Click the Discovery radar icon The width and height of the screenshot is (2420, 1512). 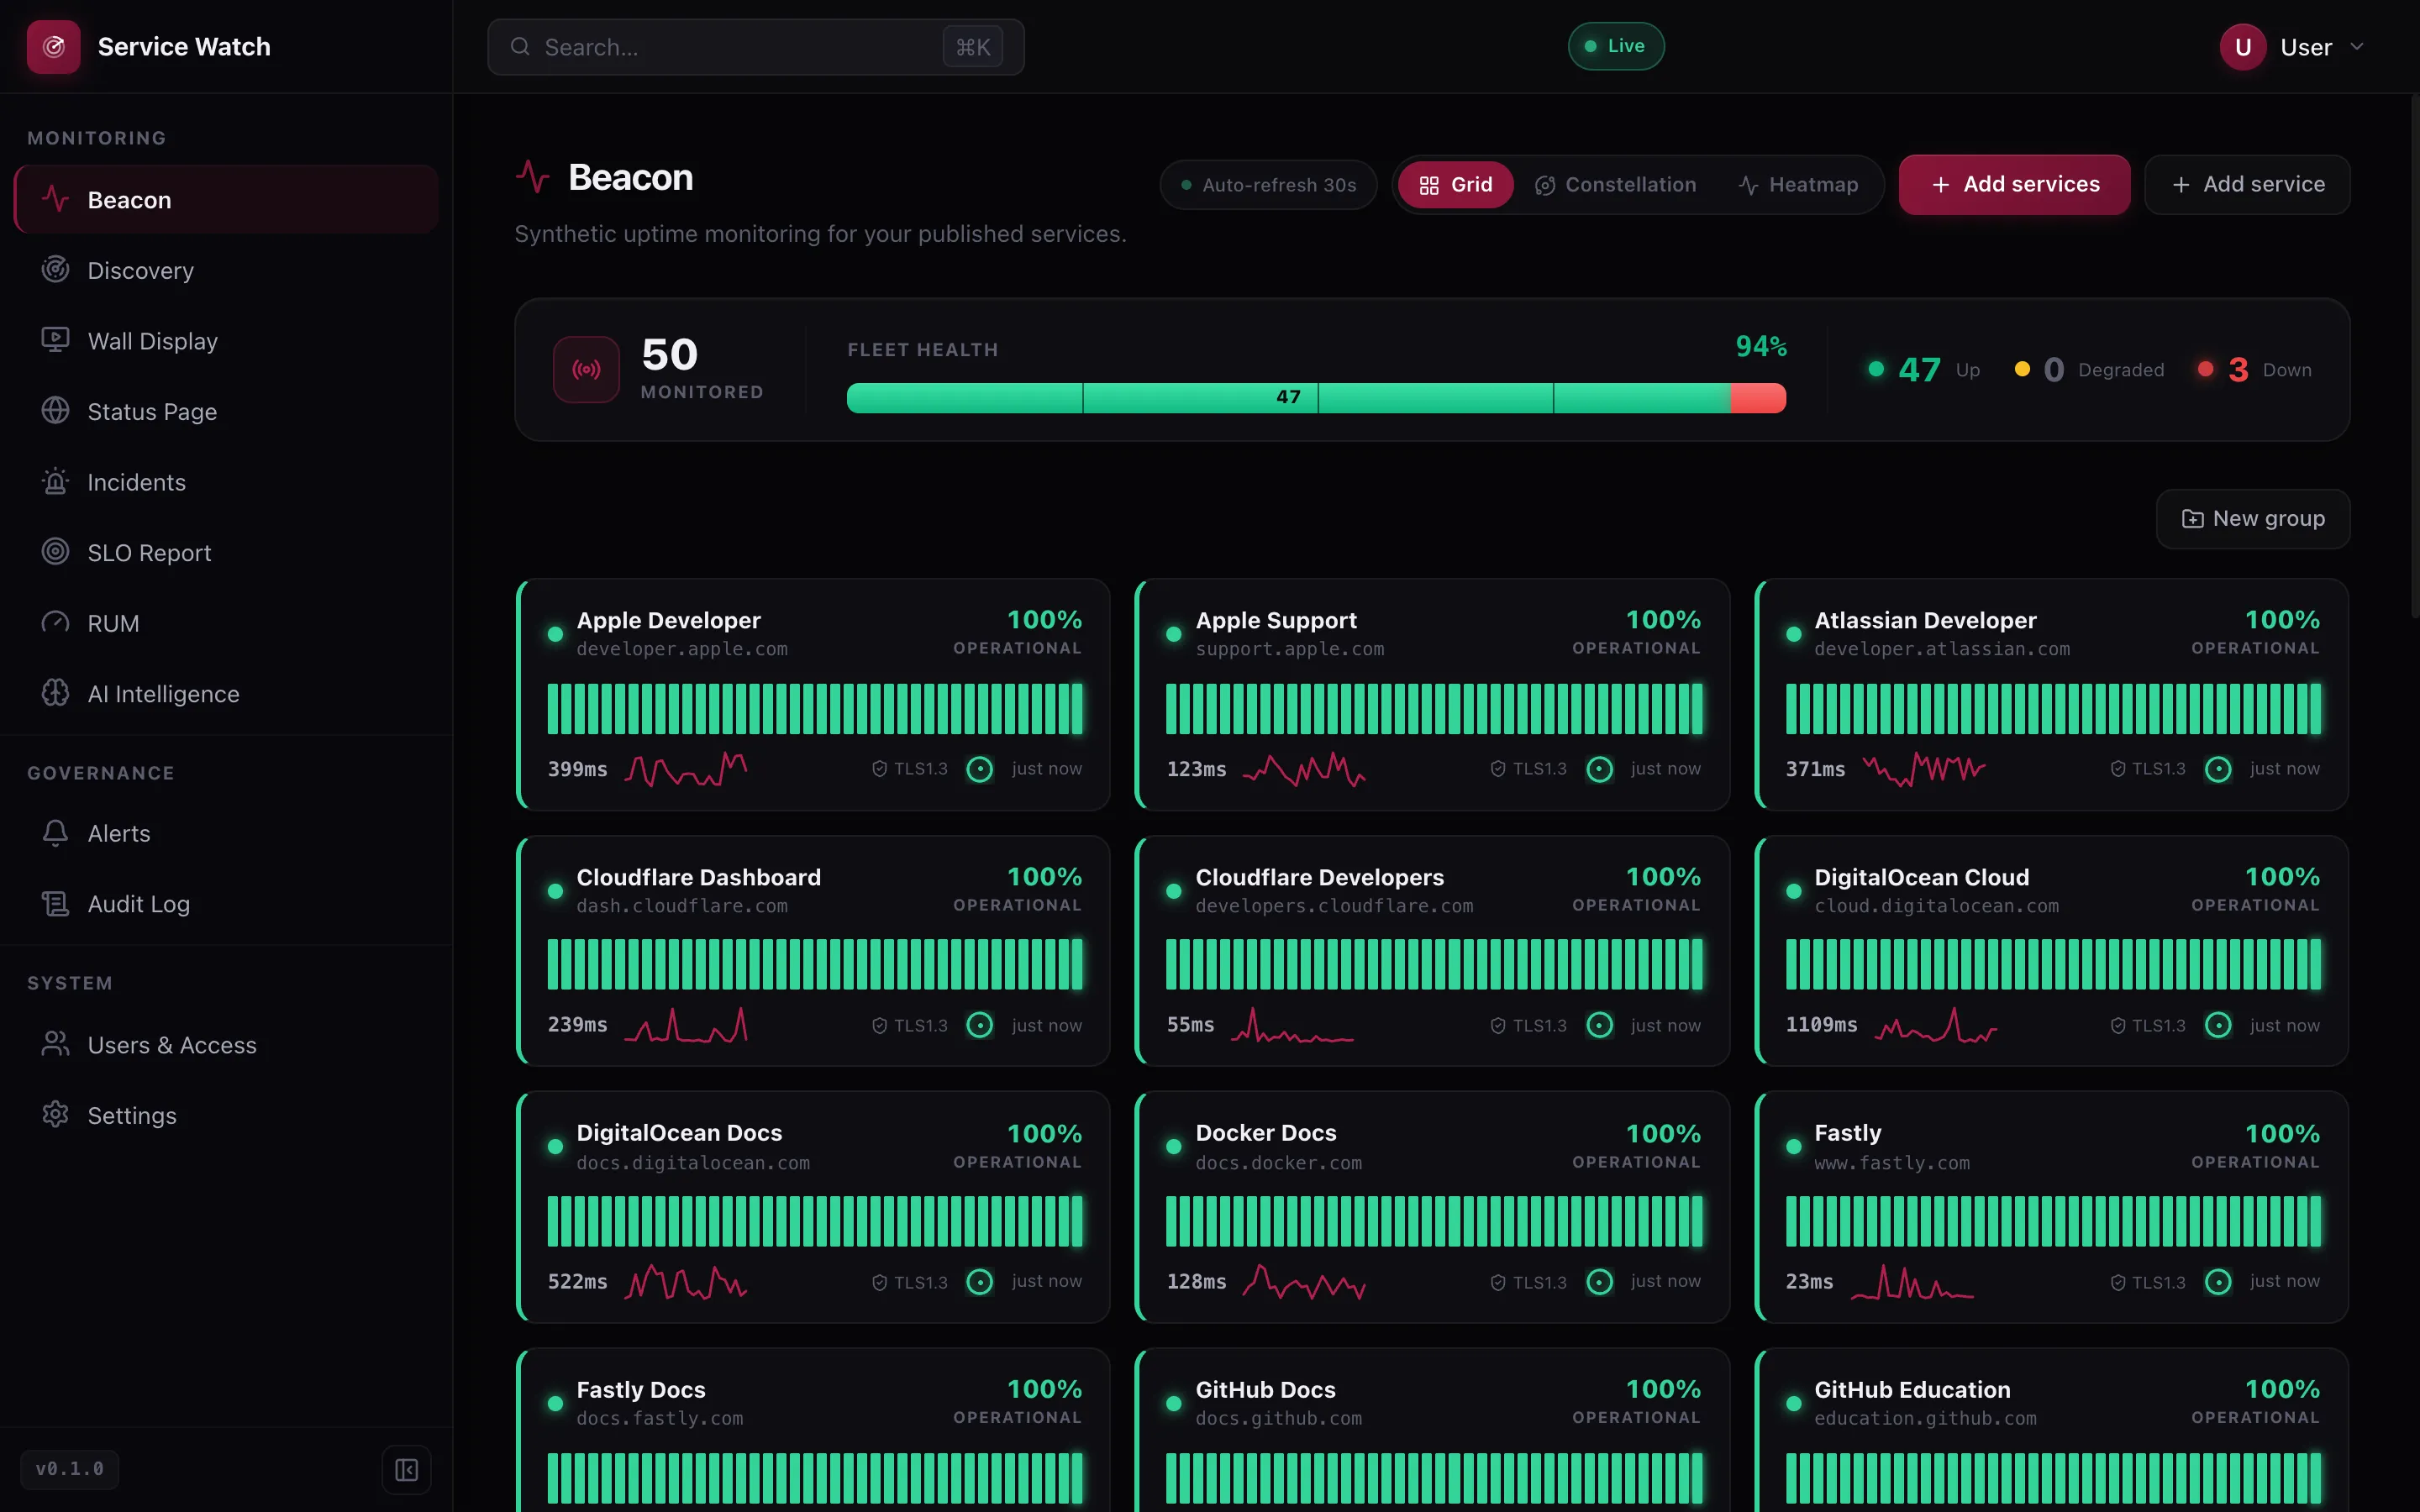pos(55,270)
